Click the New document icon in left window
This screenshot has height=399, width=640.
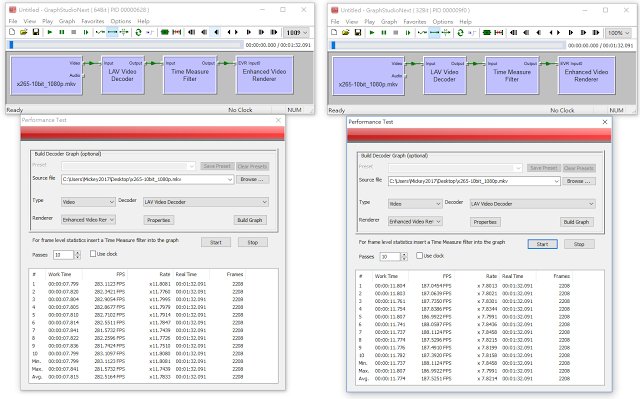coord(12,32)
